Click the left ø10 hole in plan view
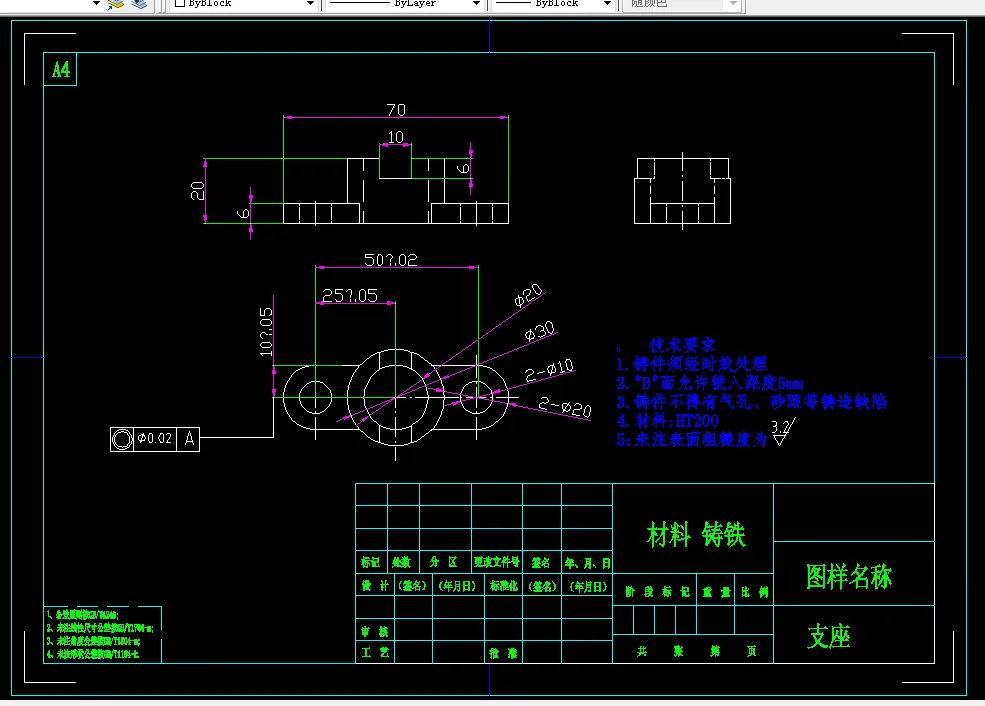Screen dimensions: 985x706 [x=315, y=397]
